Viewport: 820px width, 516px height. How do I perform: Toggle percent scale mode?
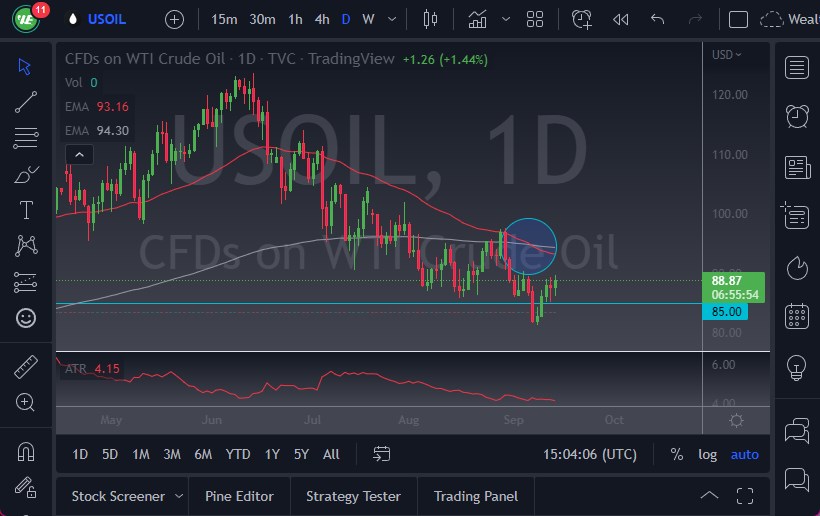pos(677,454)
